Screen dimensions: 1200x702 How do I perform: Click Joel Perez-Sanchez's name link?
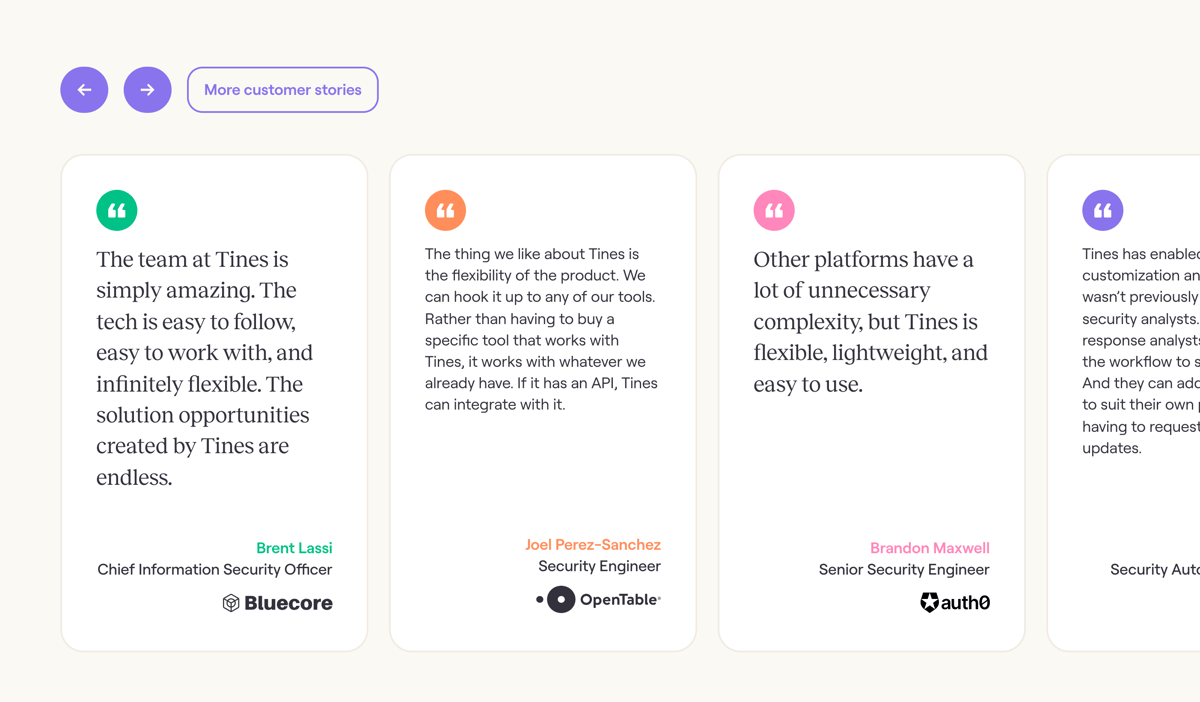(x=593, y=544)
